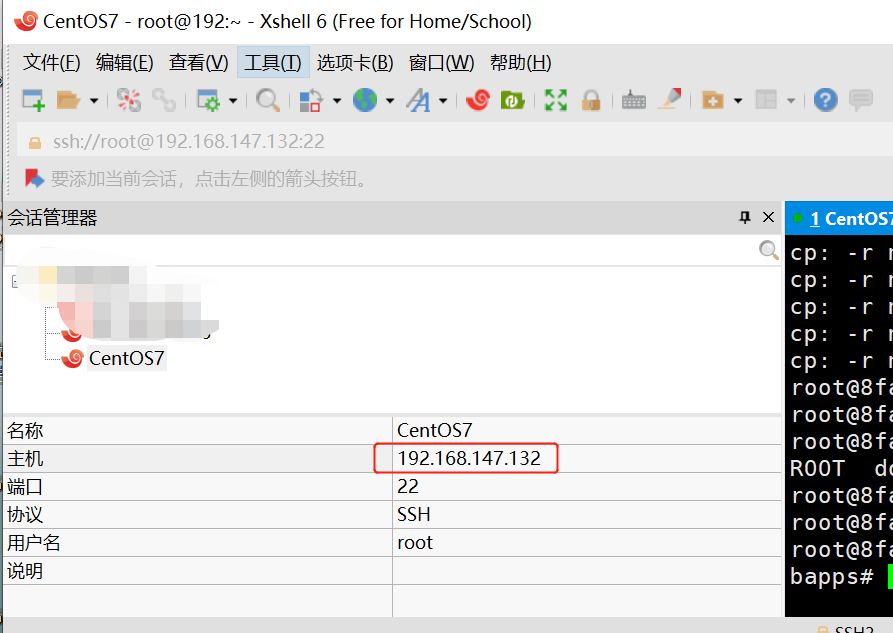Click the Lock screen padlock icon
893x633 pixels.
click(591, 100)
